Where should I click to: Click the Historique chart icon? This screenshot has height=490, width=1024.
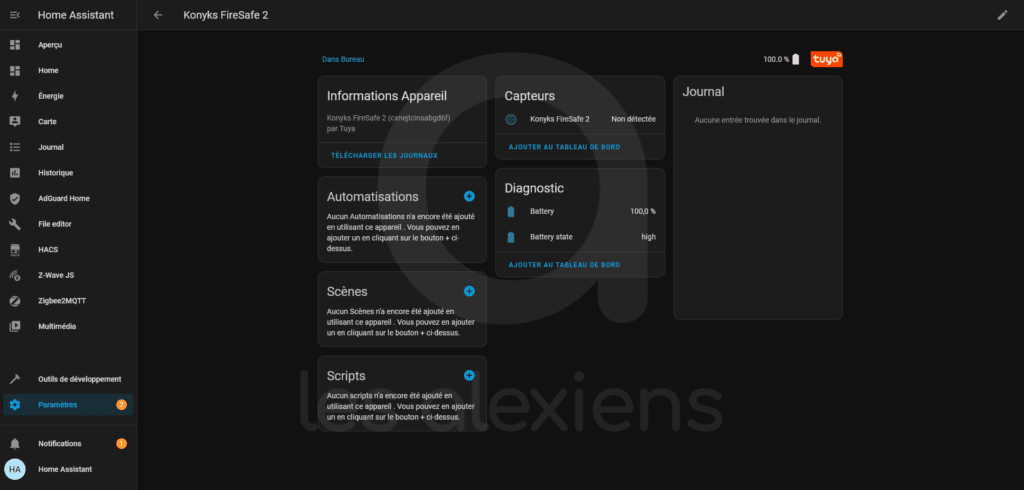15,172
